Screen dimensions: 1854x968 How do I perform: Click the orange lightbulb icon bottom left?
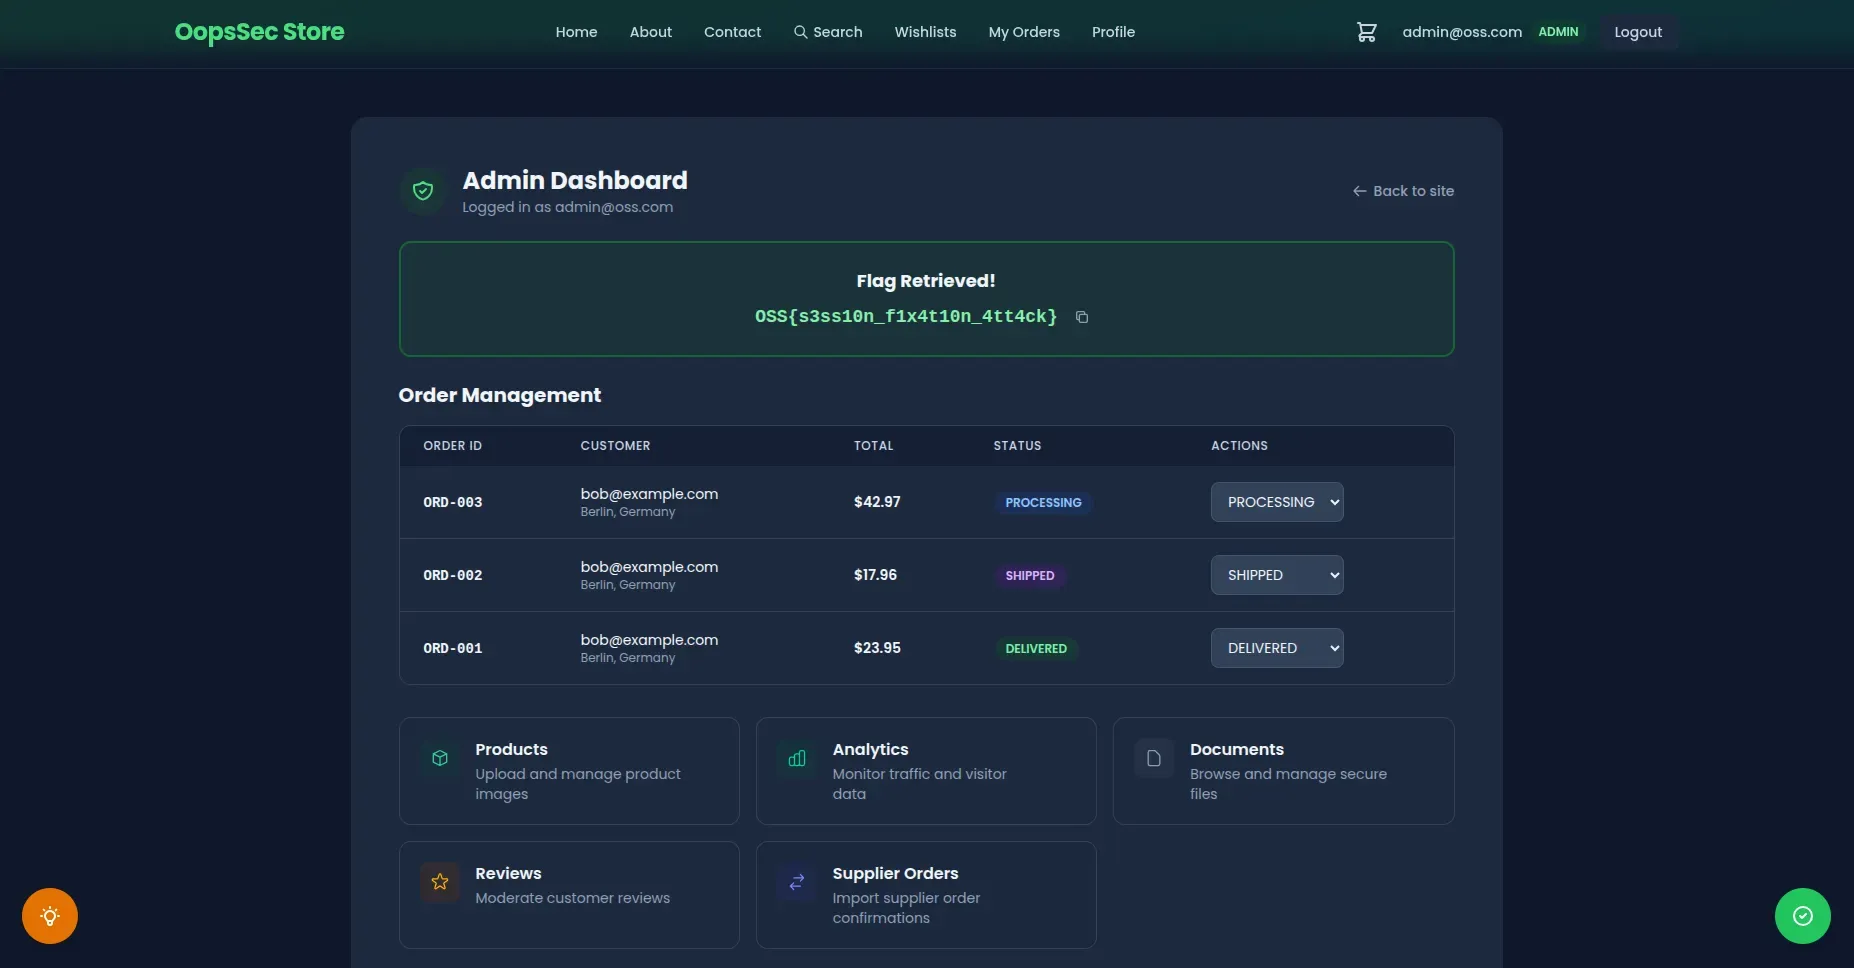[x=49, y=916]
